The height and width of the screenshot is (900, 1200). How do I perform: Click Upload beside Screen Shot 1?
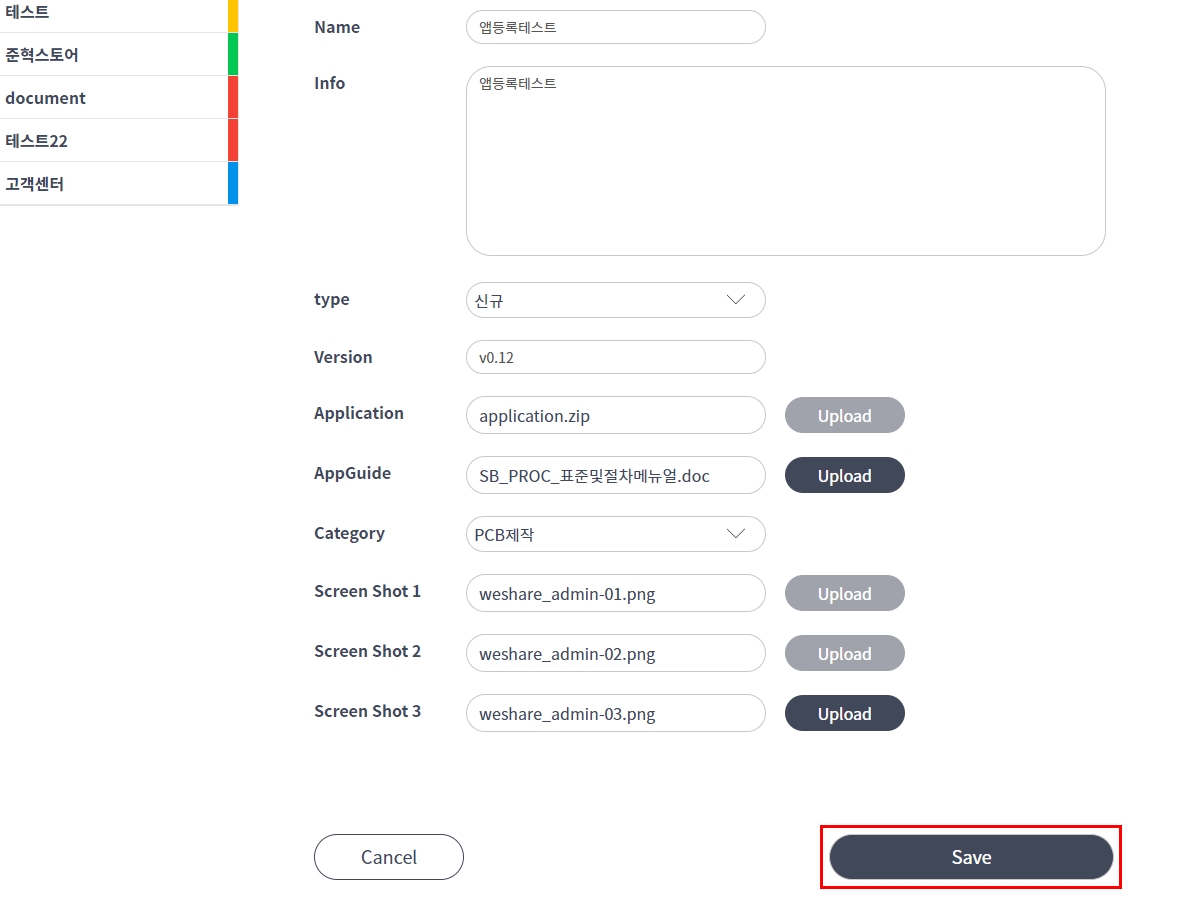click(844, 593)
